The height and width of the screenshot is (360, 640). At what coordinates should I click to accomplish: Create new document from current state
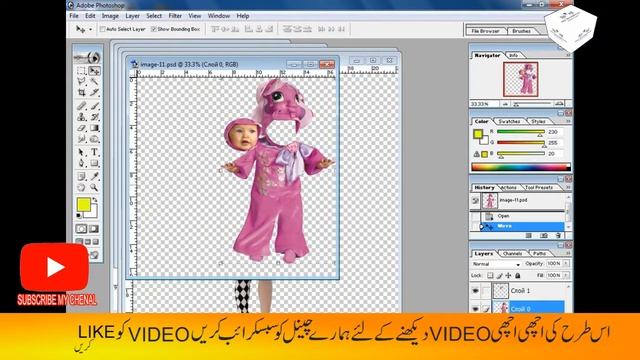coord(529,236)
